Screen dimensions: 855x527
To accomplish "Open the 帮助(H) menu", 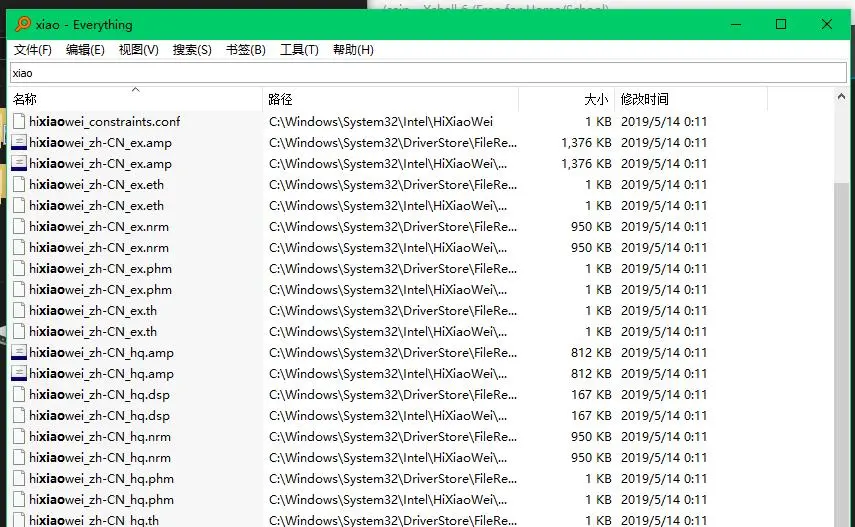I will pos(353,50).
